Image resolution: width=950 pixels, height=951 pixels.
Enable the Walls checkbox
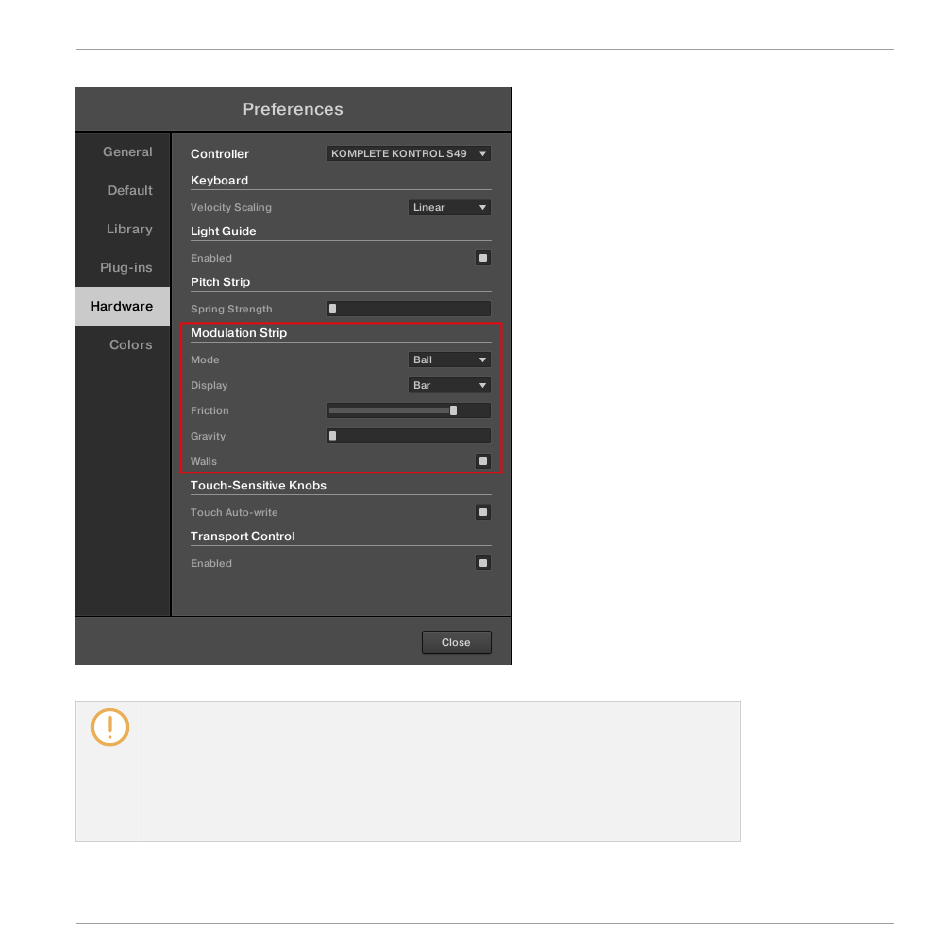[483, 461]
